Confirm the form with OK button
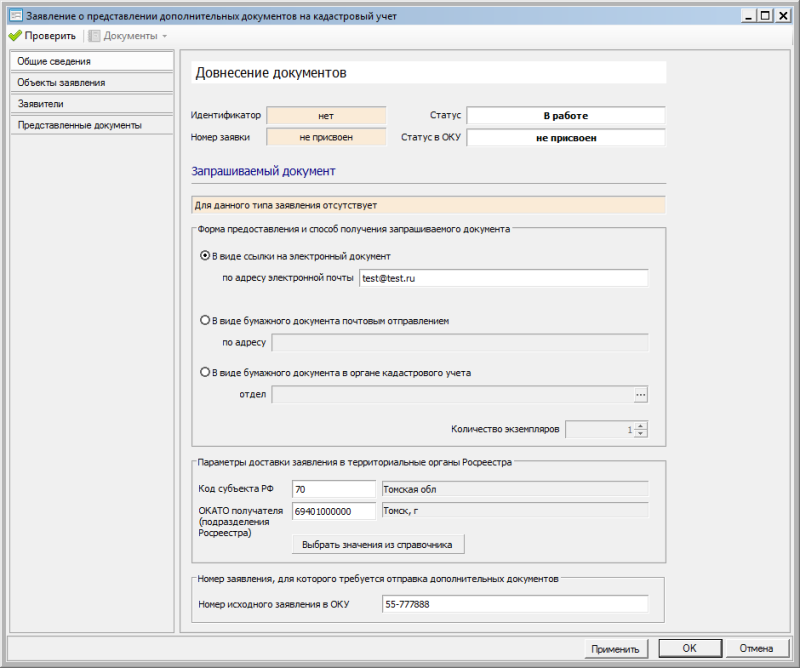The height and width of the screenshot is (668, 800). [689, 648]
